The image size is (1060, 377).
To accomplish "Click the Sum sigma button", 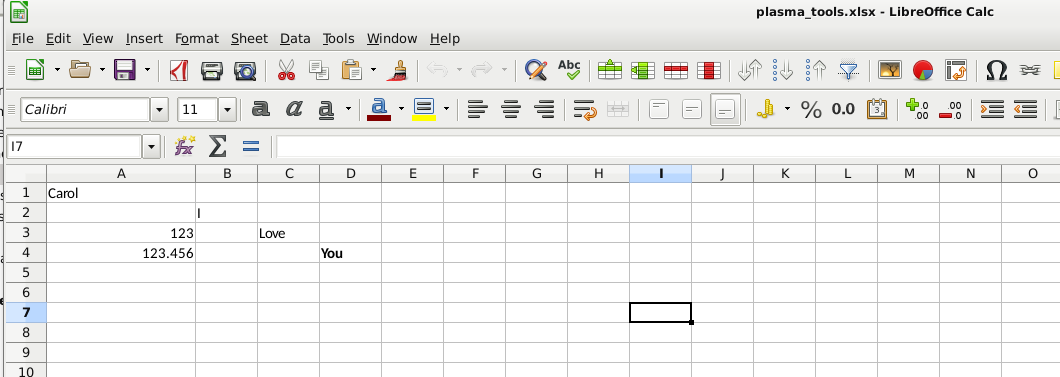I will coord(217,146).
